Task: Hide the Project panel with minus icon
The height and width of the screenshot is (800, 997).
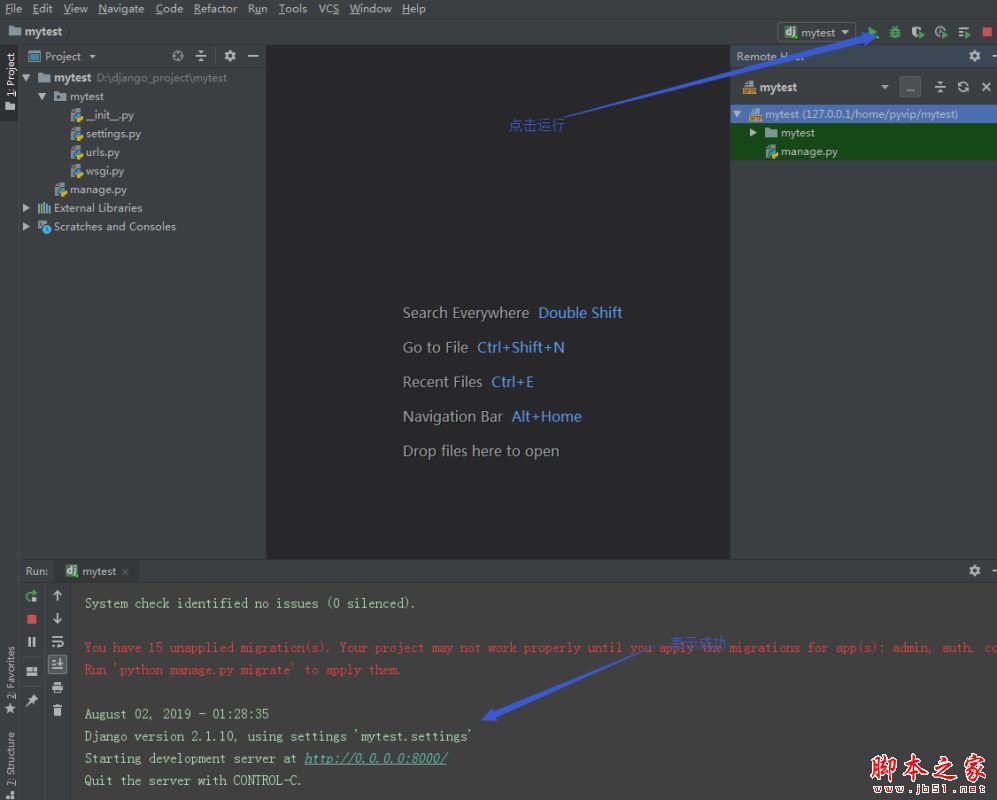Action: tap(253, 56)
